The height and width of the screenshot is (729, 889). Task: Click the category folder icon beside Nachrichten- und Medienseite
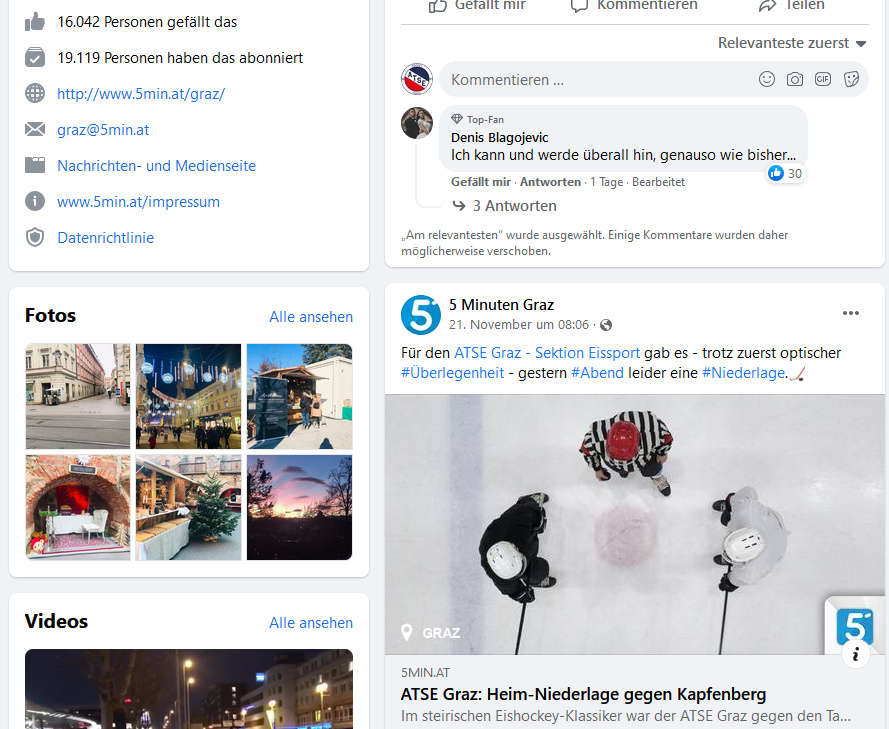tap(35, 166)
